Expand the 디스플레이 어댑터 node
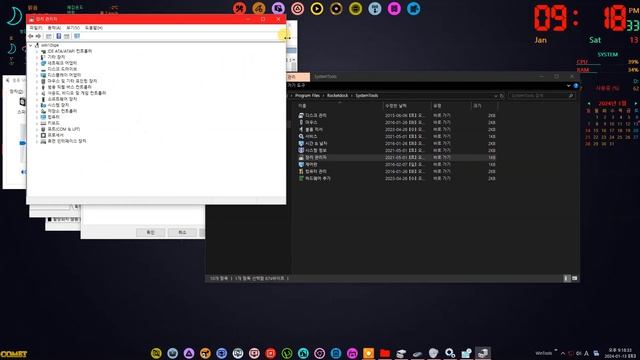640x360 pixels. coord(37,75)
